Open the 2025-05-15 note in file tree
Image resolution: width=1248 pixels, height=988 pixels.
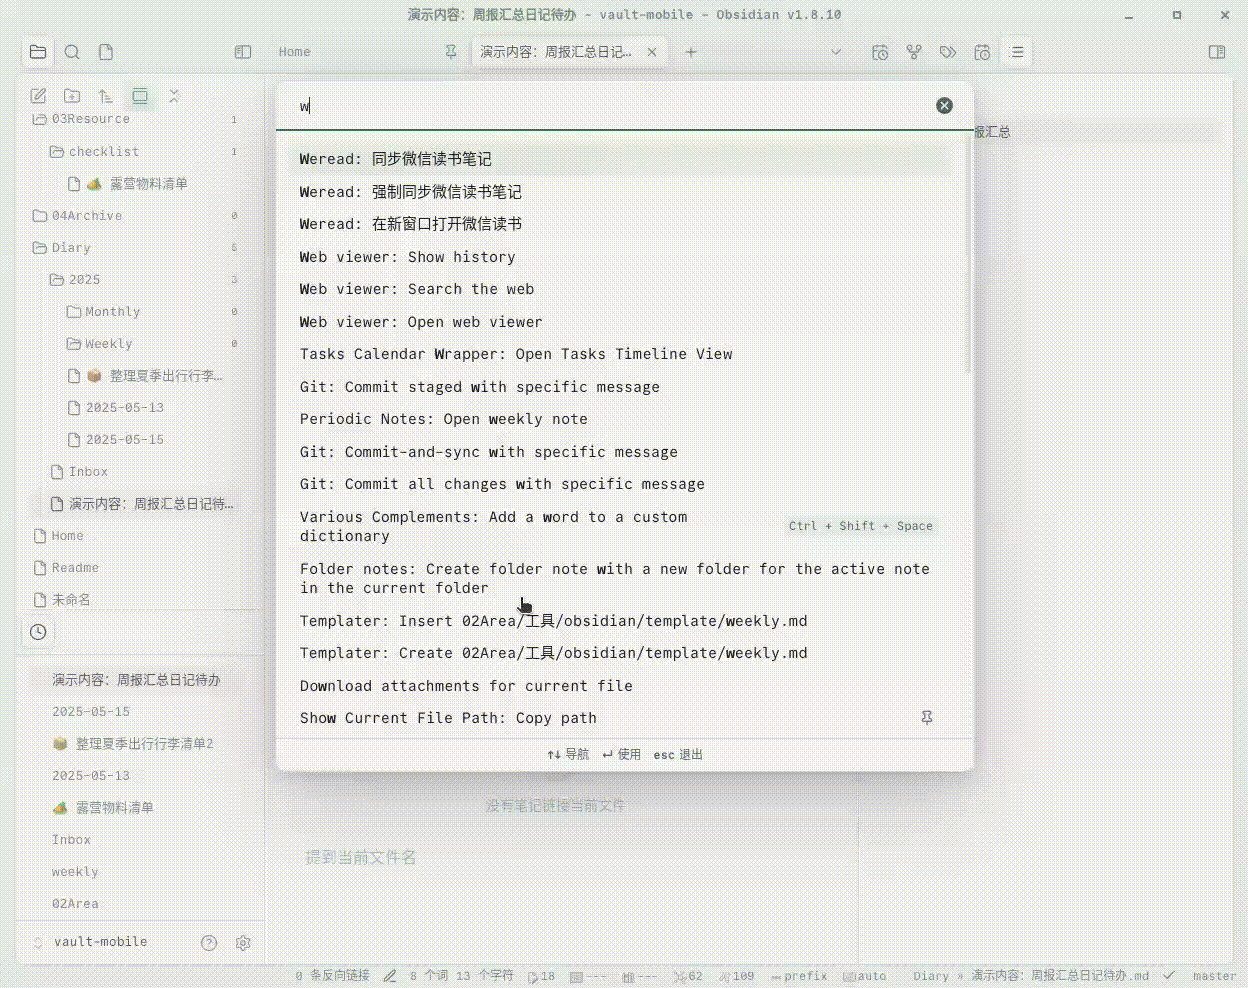click(x=125, y=440)
